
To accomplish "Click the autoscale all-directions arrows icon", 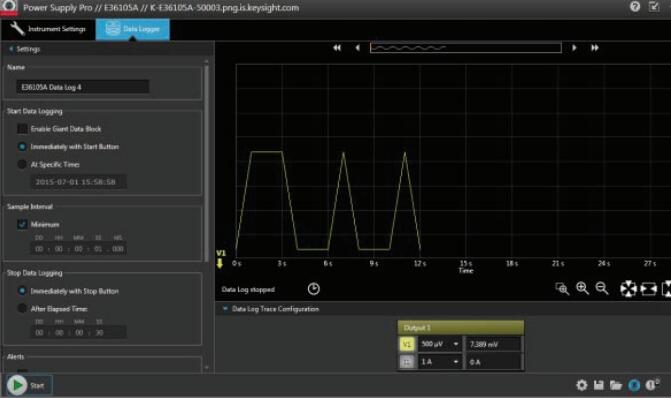I will [628, 289].
